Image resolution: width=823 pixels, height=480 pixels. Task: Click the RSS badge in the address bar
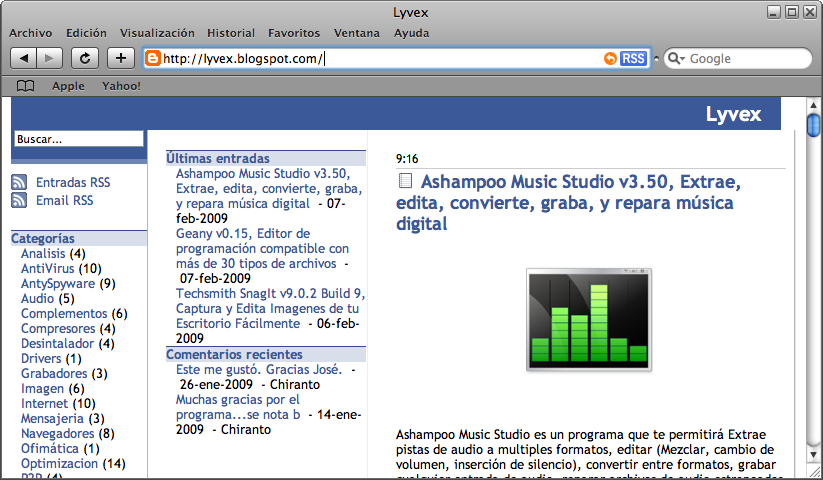(x=633, y=59)
